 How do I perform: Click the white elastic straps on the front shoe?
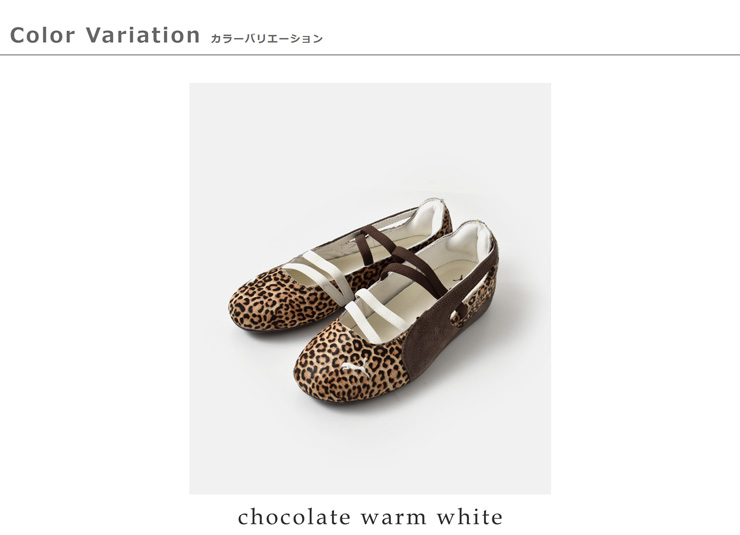(375, 313)
